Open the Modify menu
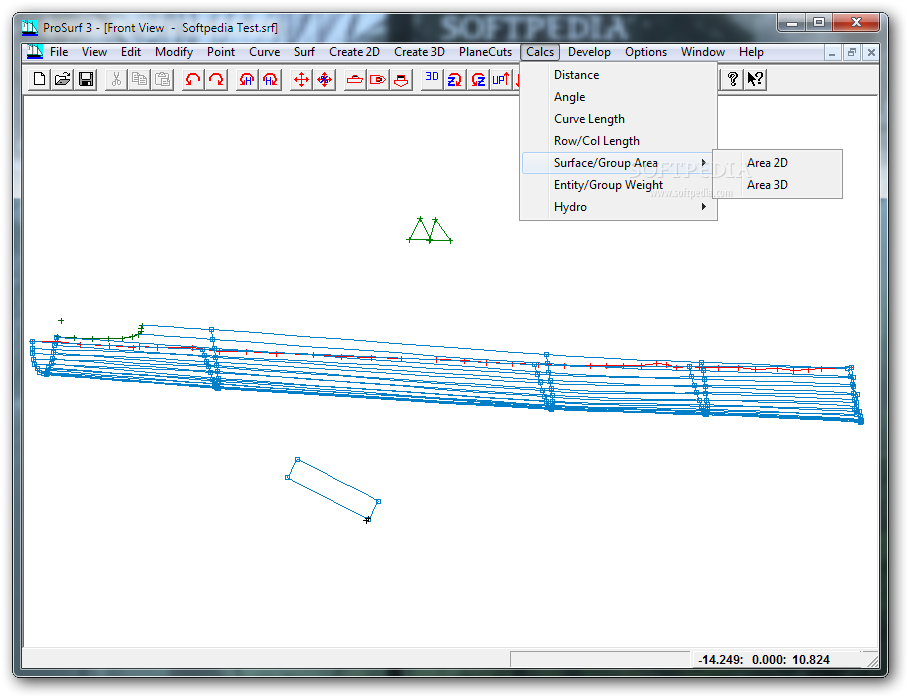This screenshot has height=698, width=909. click(x=174, y=52)
